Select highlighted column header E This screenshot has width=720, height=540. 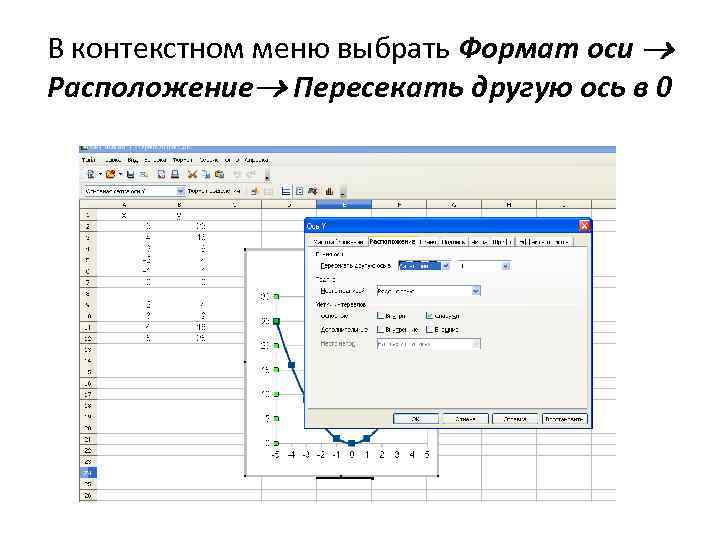(344, 204)
